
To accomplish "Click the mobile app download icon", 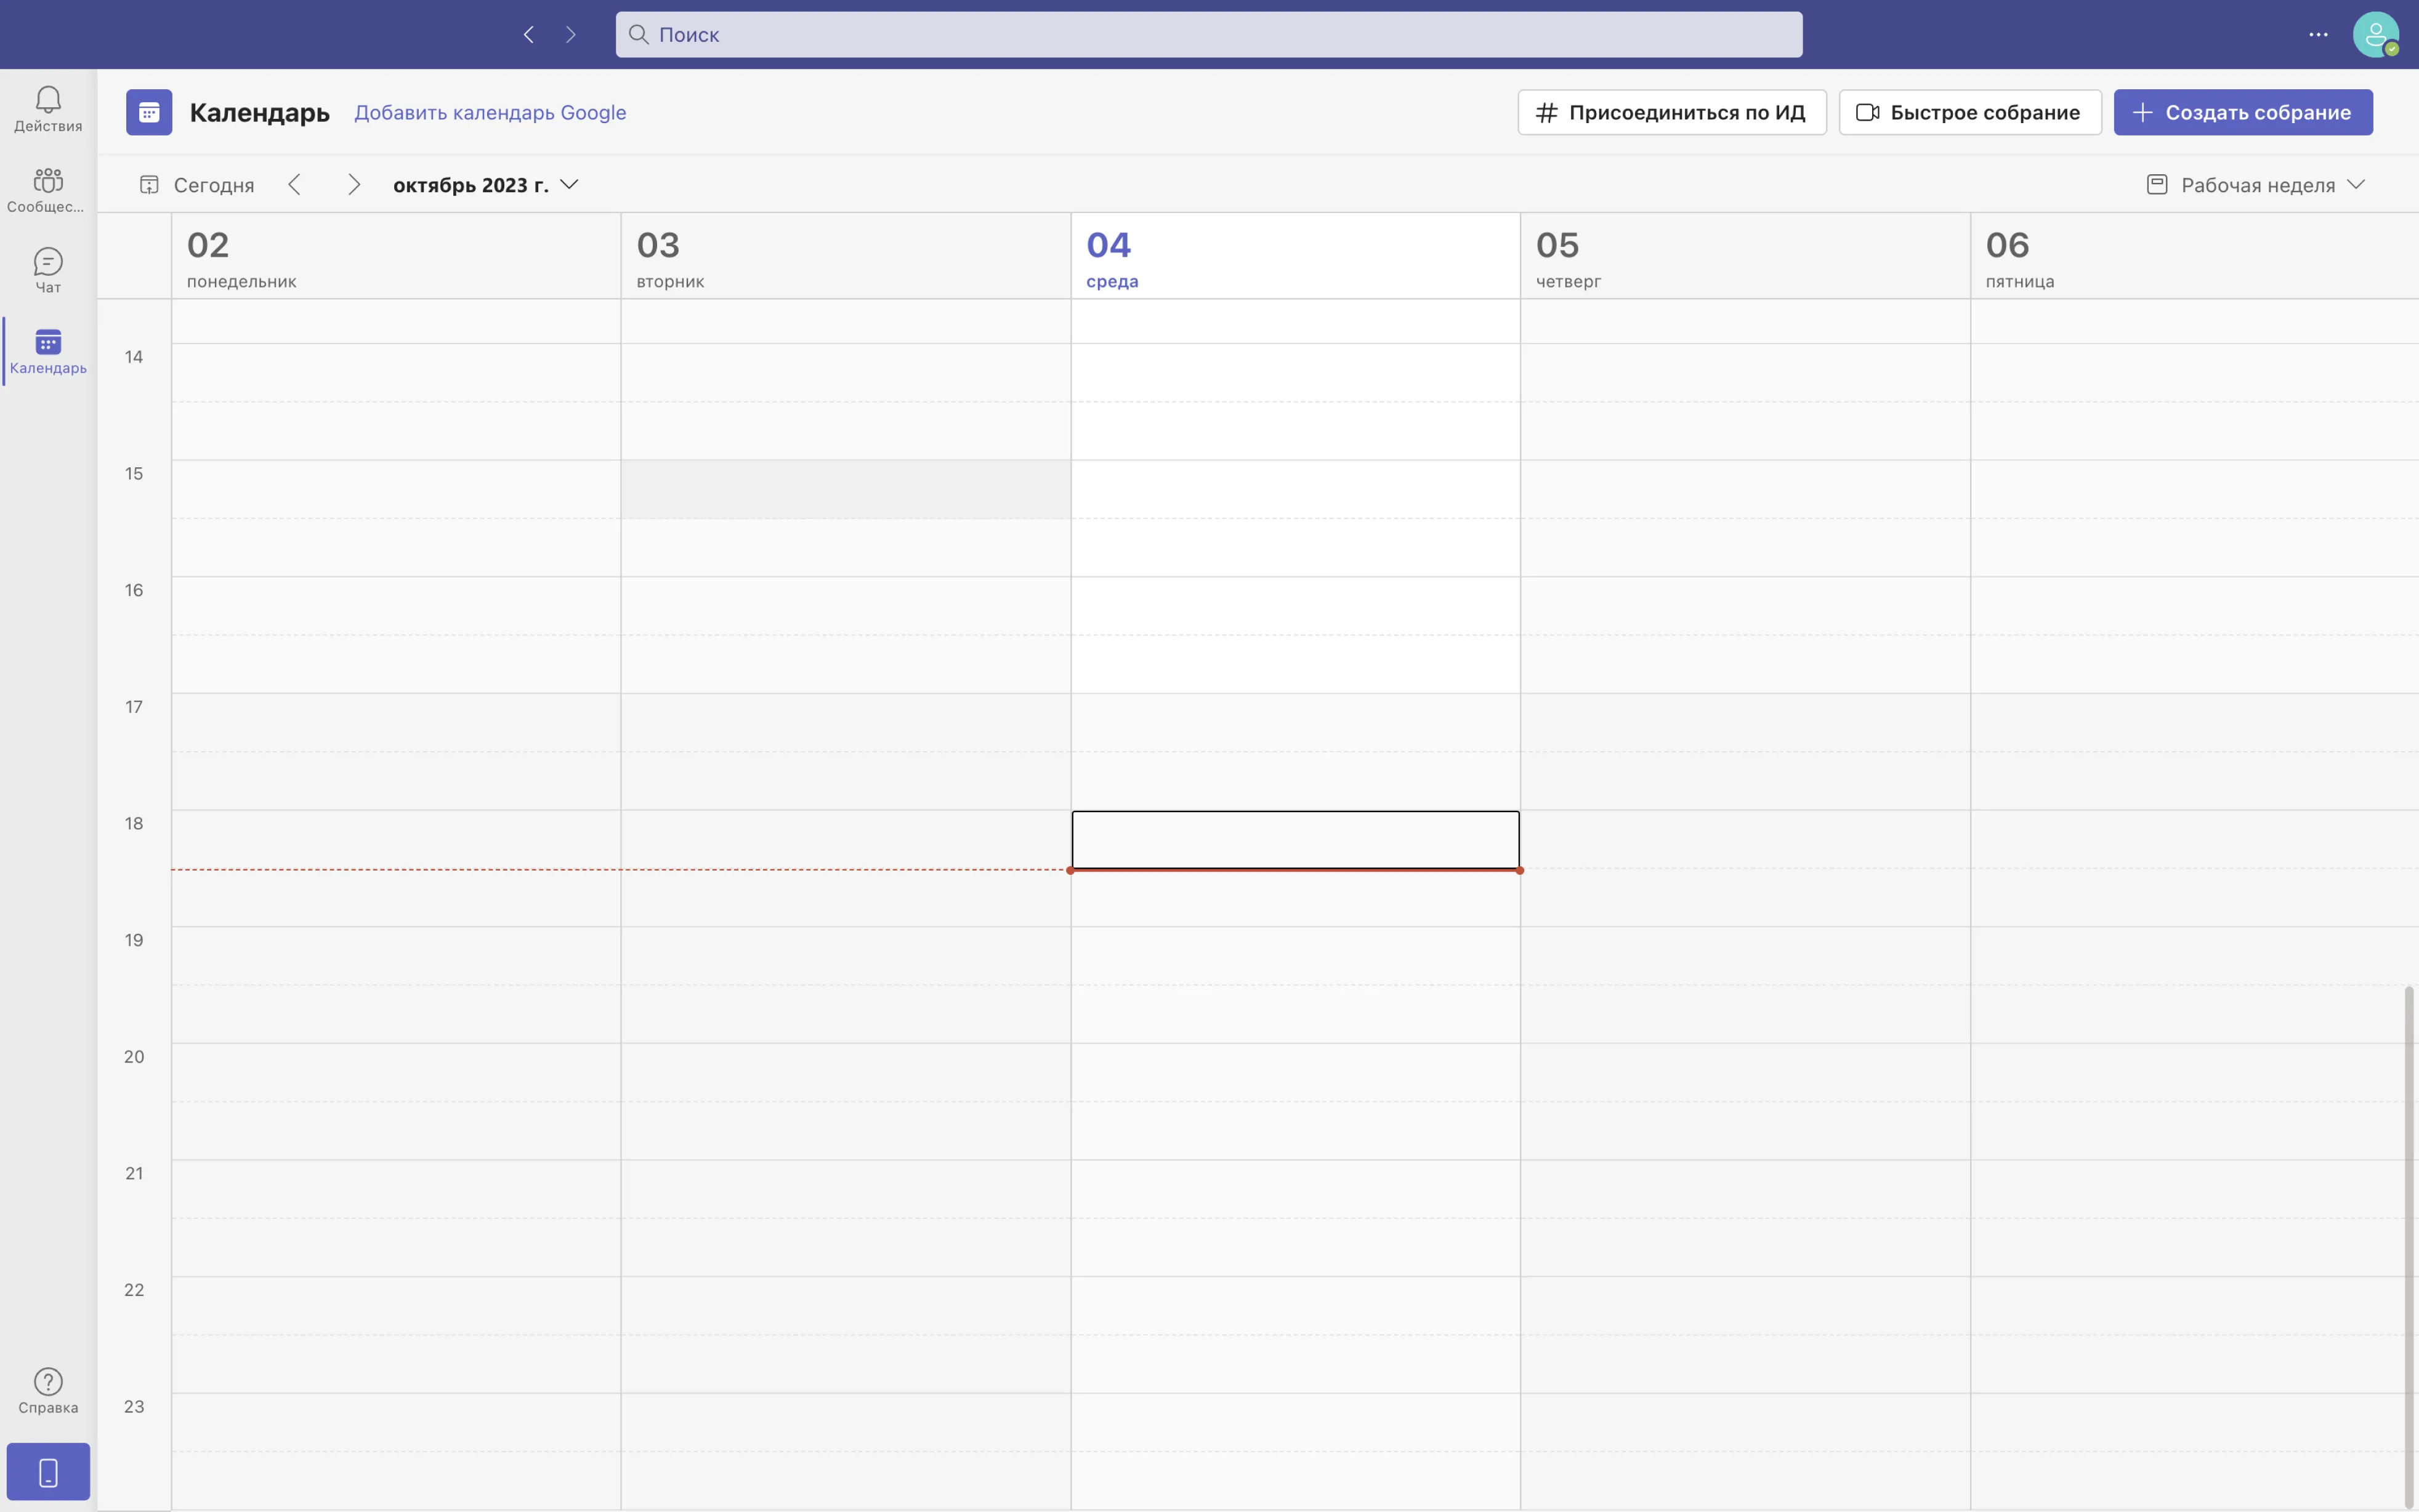I will coord(48,1472).
